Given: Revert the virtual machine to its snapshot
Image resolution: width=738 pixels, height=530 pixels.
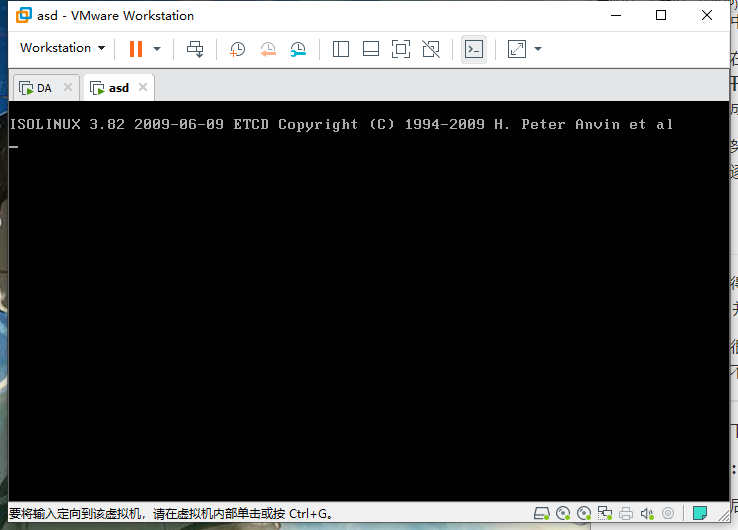Looking at the screenshot, I should [x=268, y=49].
